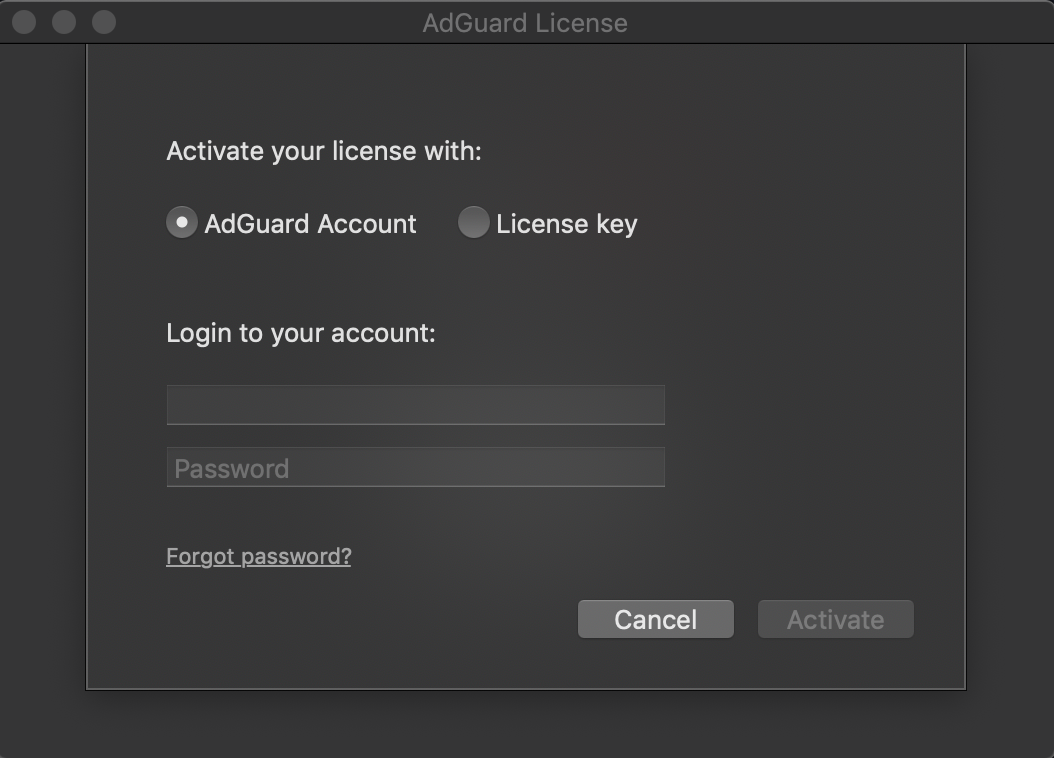Close the AdGuard License window
1054x758 pixels.
pos(24,21)
